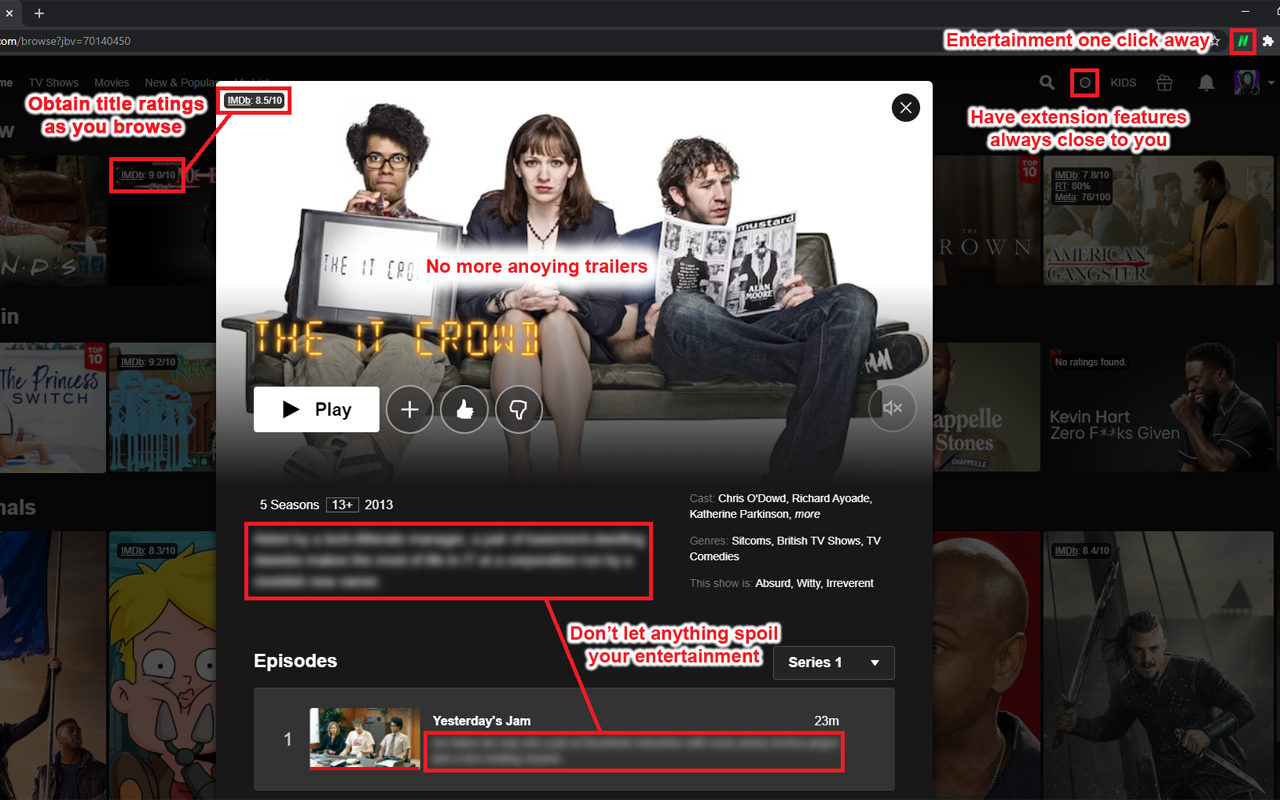This screenshot has width=1280, height=800.
Task: Expand the profile account menu
Action: [1253, 82]
